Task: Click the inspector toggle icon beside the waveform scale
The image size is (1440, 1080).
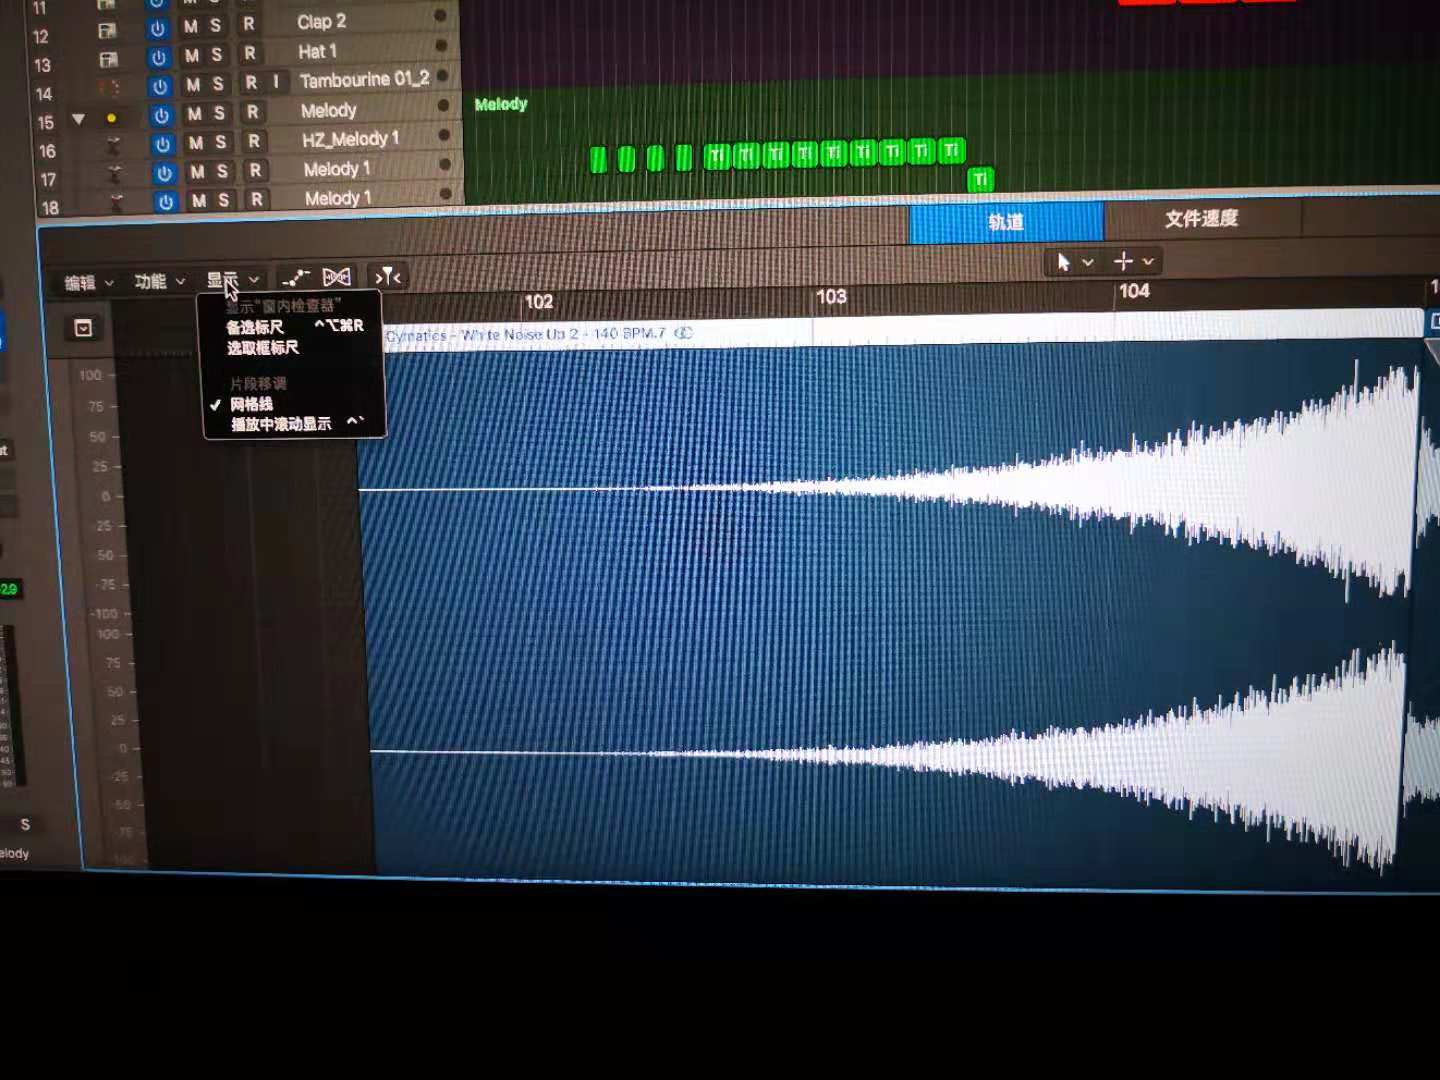Action: click(x=83, y=328)
